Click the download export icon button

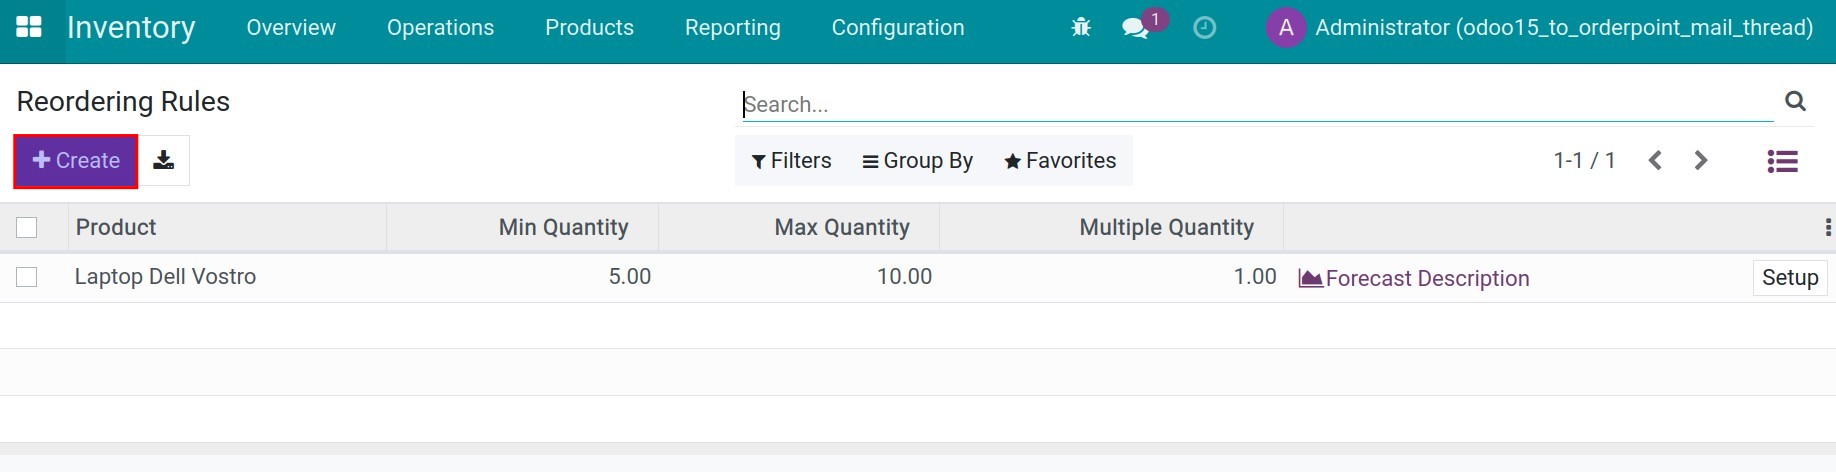point(164,160)
